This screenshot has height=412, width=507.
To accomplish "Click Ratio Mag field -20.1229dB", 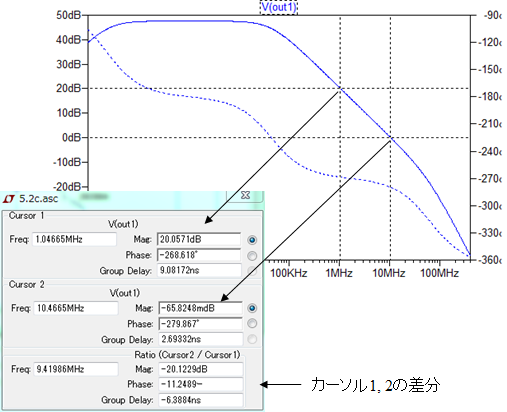I will tap(201, 369).
